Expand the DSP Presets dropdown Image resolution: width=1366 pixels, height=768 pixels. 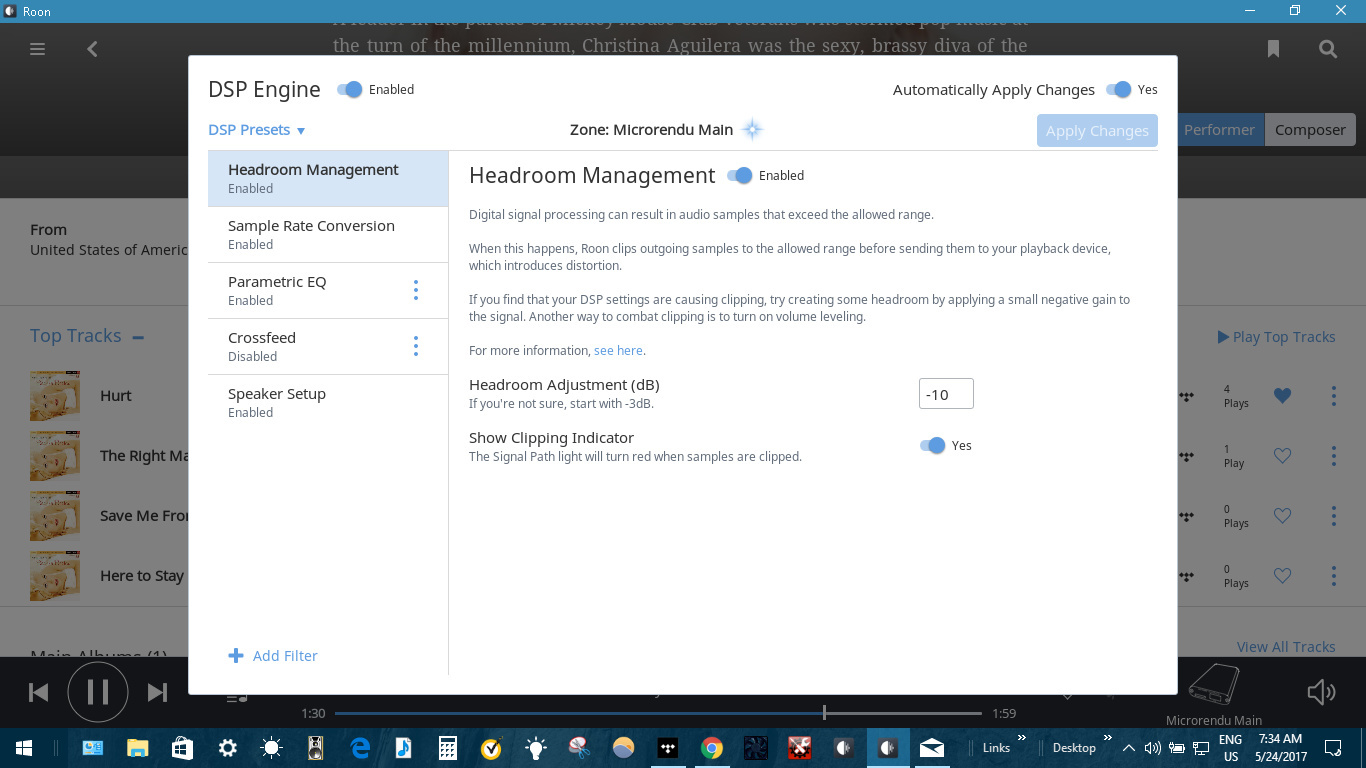click(257, 130)
